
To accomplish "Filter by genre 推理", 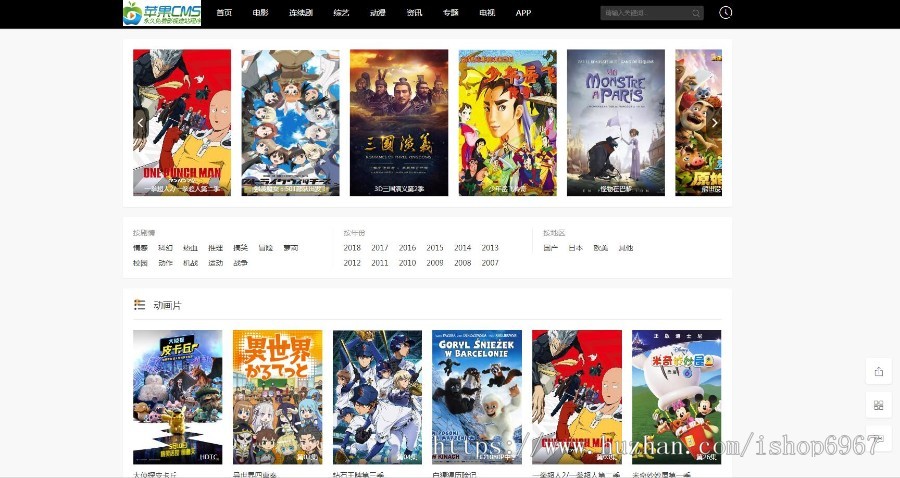I will click(216, 248).
